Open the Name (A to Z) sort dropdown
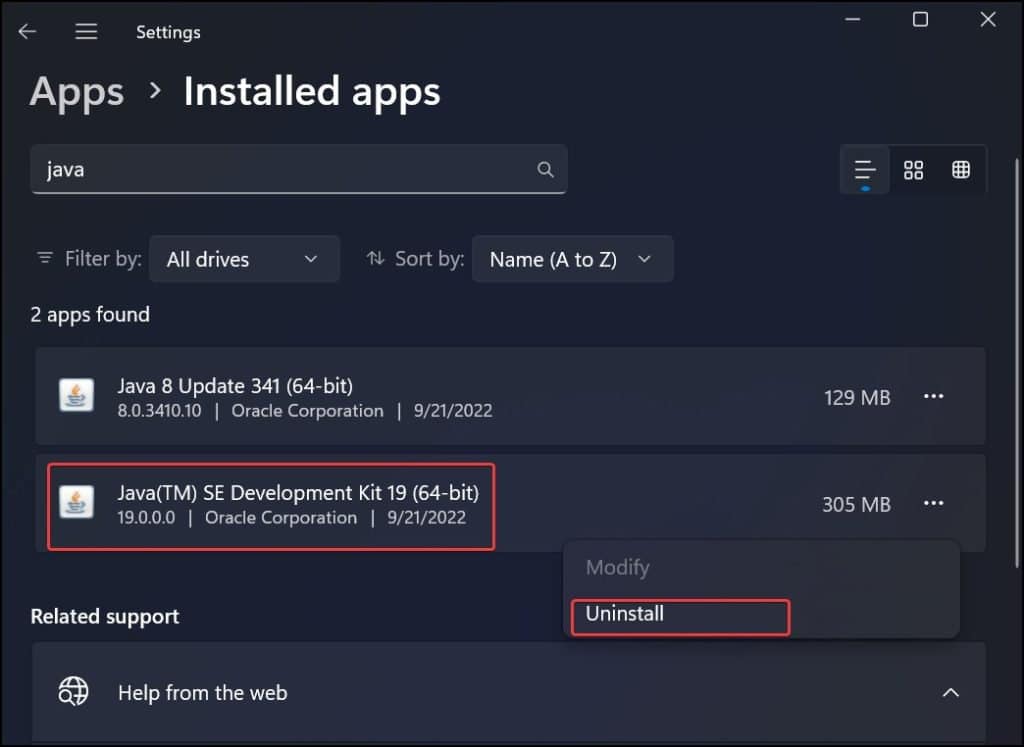Viewport: 1024px width, 747px height. coord(572,259)
